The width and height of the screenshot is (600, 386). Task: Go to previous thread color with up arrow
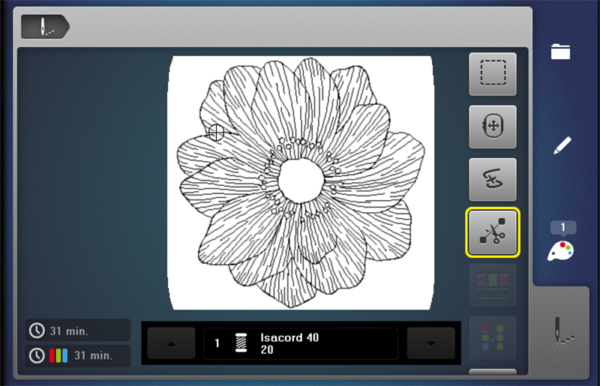point(171,343)
